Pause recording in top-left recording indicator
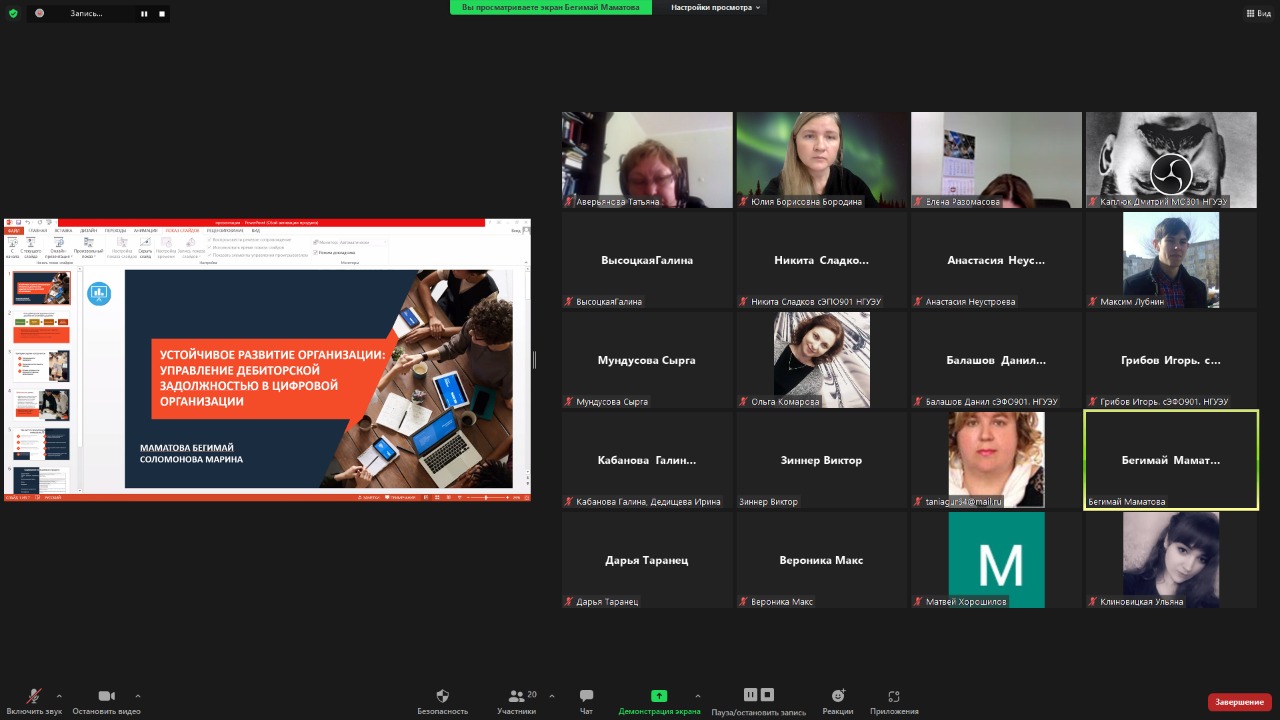 144,13
